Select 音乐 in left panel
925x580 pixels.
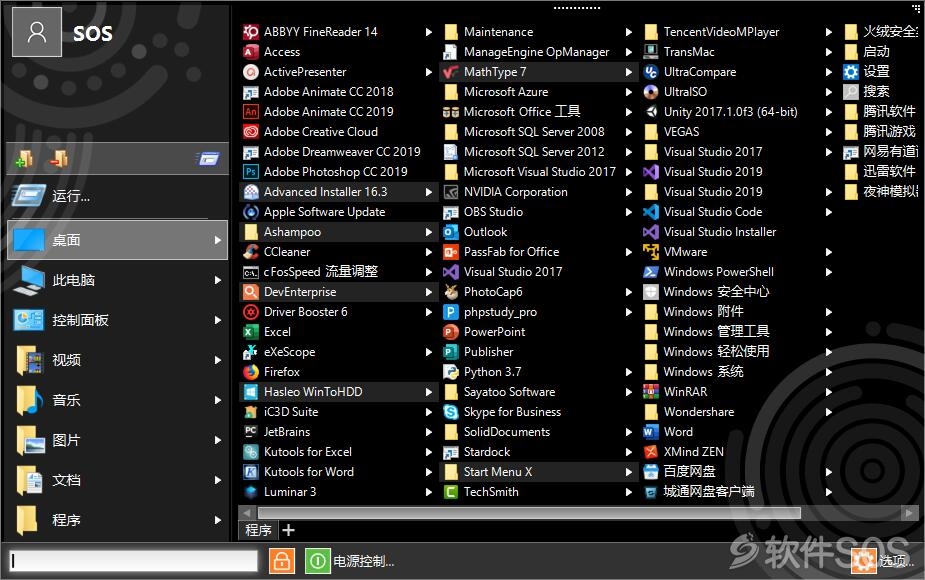click(x=117, y=400)
